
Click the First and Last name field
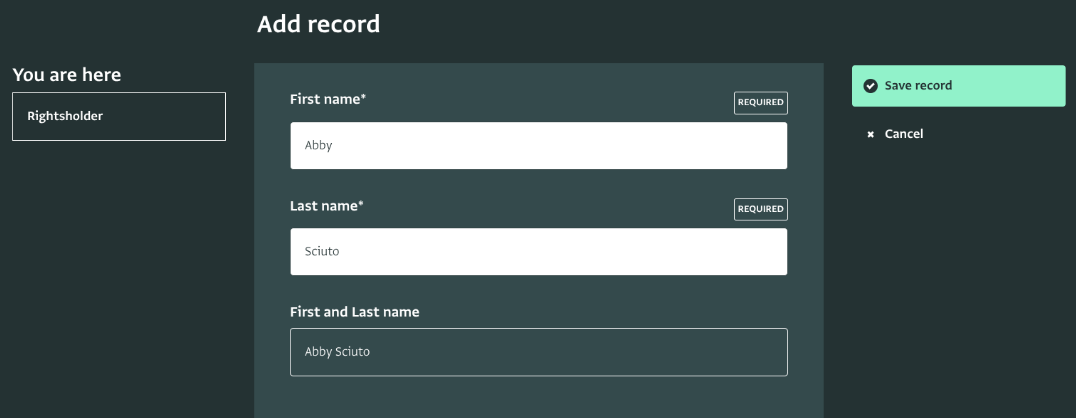click(538, 352)
